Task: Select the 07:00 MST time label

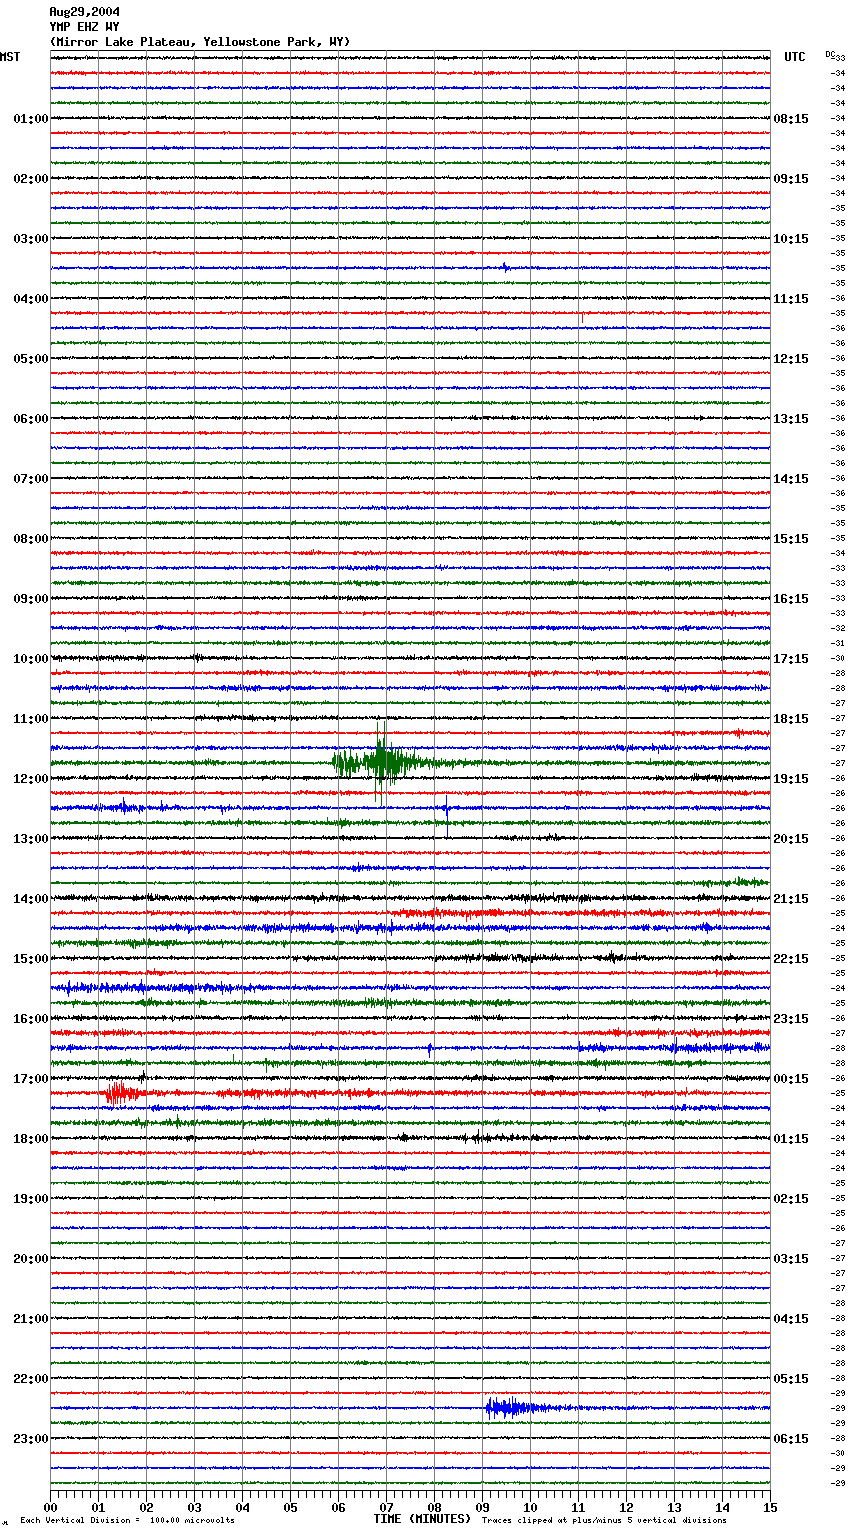Action: click(31, 479)
